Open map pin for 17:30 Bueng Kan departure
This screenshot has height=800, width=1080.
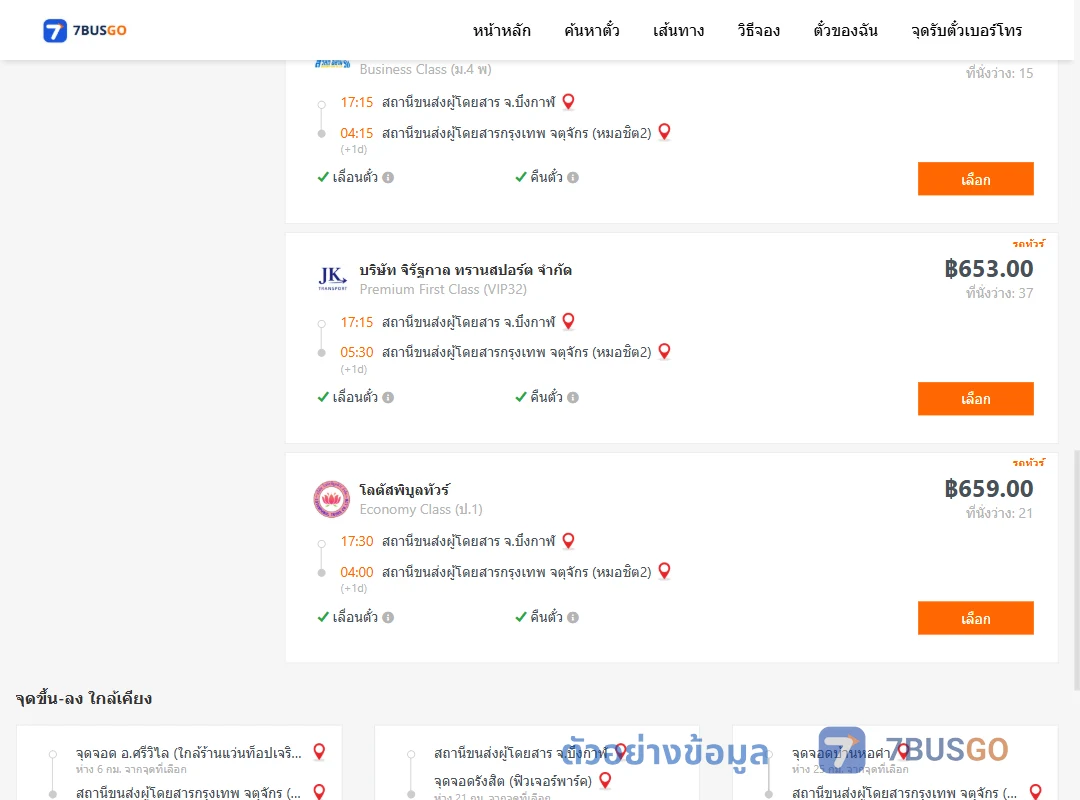tap(568, 541)
